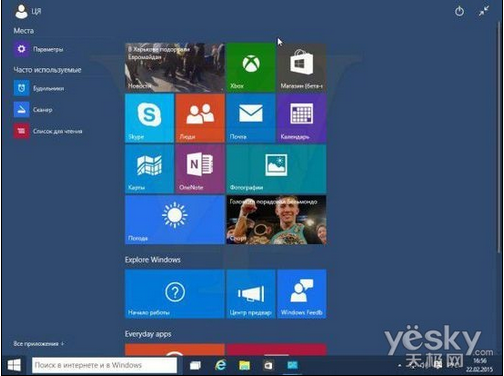
Task: Shrink the Start menu with the arrows icon
Action: point(484,11)
